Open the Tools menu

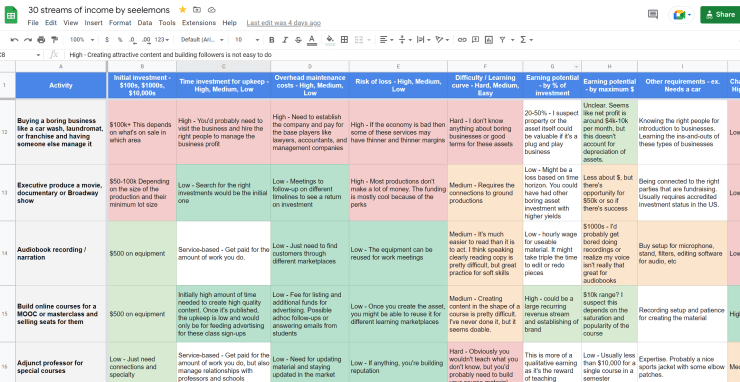167,23
